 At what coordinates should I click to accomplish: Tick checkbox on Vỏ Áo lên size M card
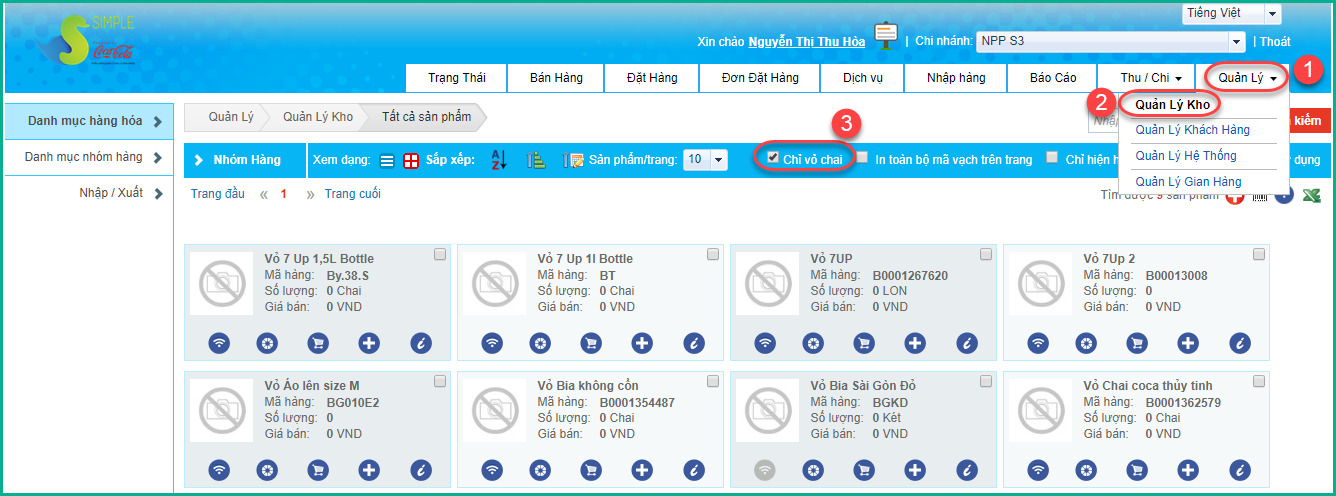point(440,382)
